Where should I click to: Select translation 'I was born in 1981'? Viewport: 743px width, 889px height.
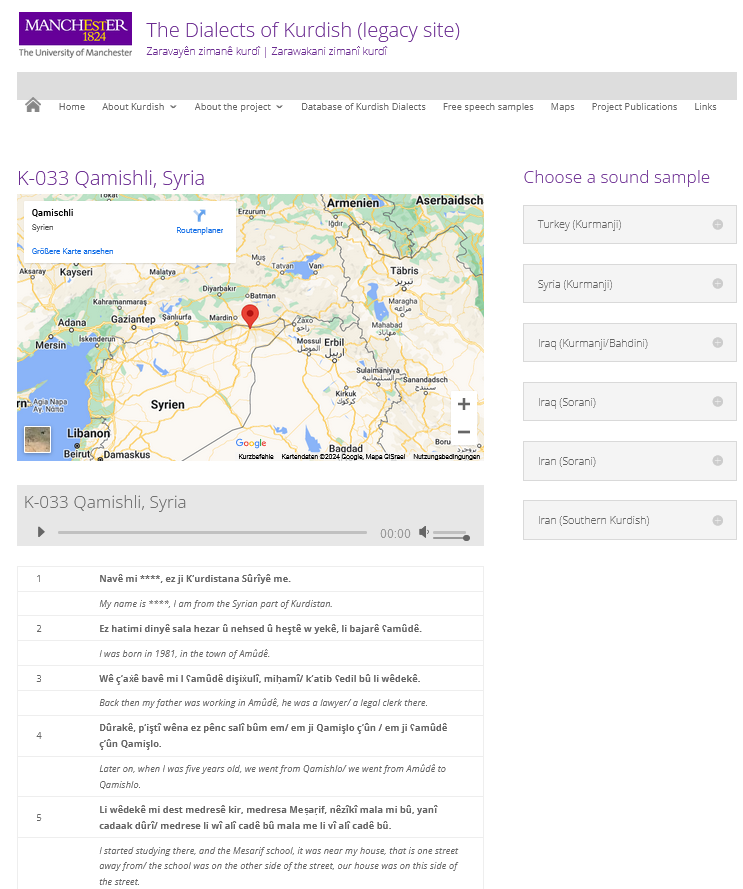tap(184, 654)
